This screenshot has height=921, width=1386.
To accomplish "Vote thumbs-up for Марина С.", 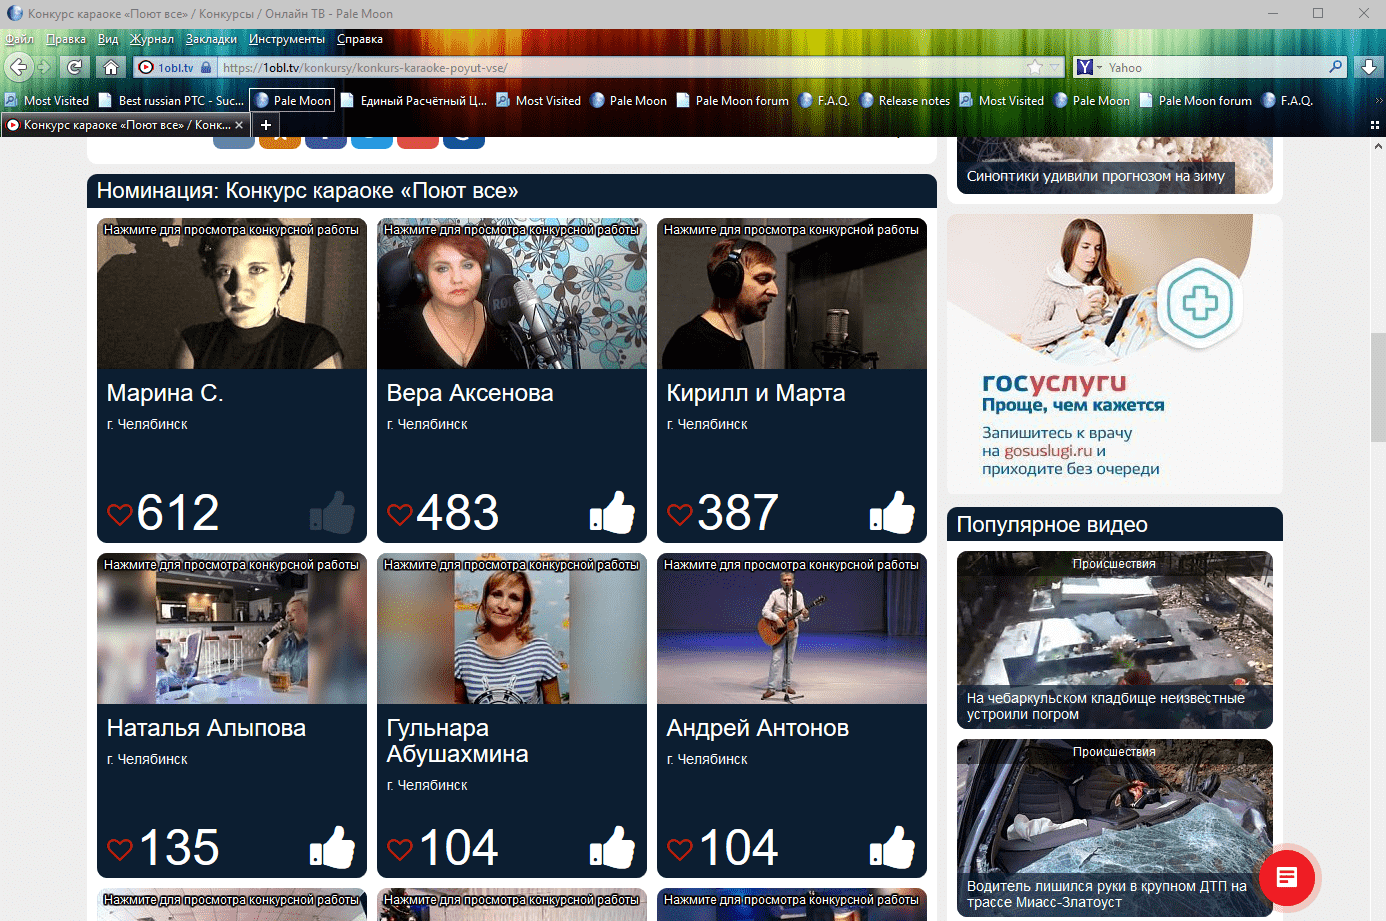I will (x=333, y=511).
